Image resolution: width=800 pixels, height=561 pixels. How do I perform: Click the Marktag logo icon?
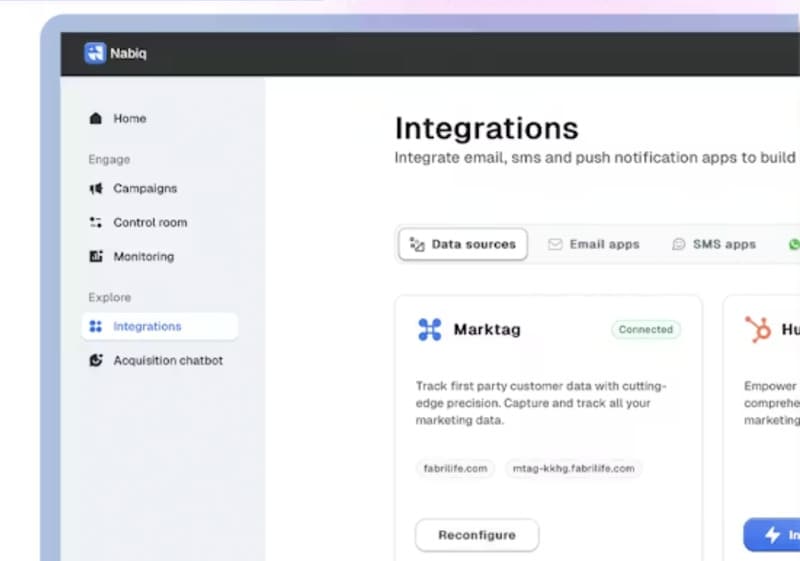pos(429,329)
